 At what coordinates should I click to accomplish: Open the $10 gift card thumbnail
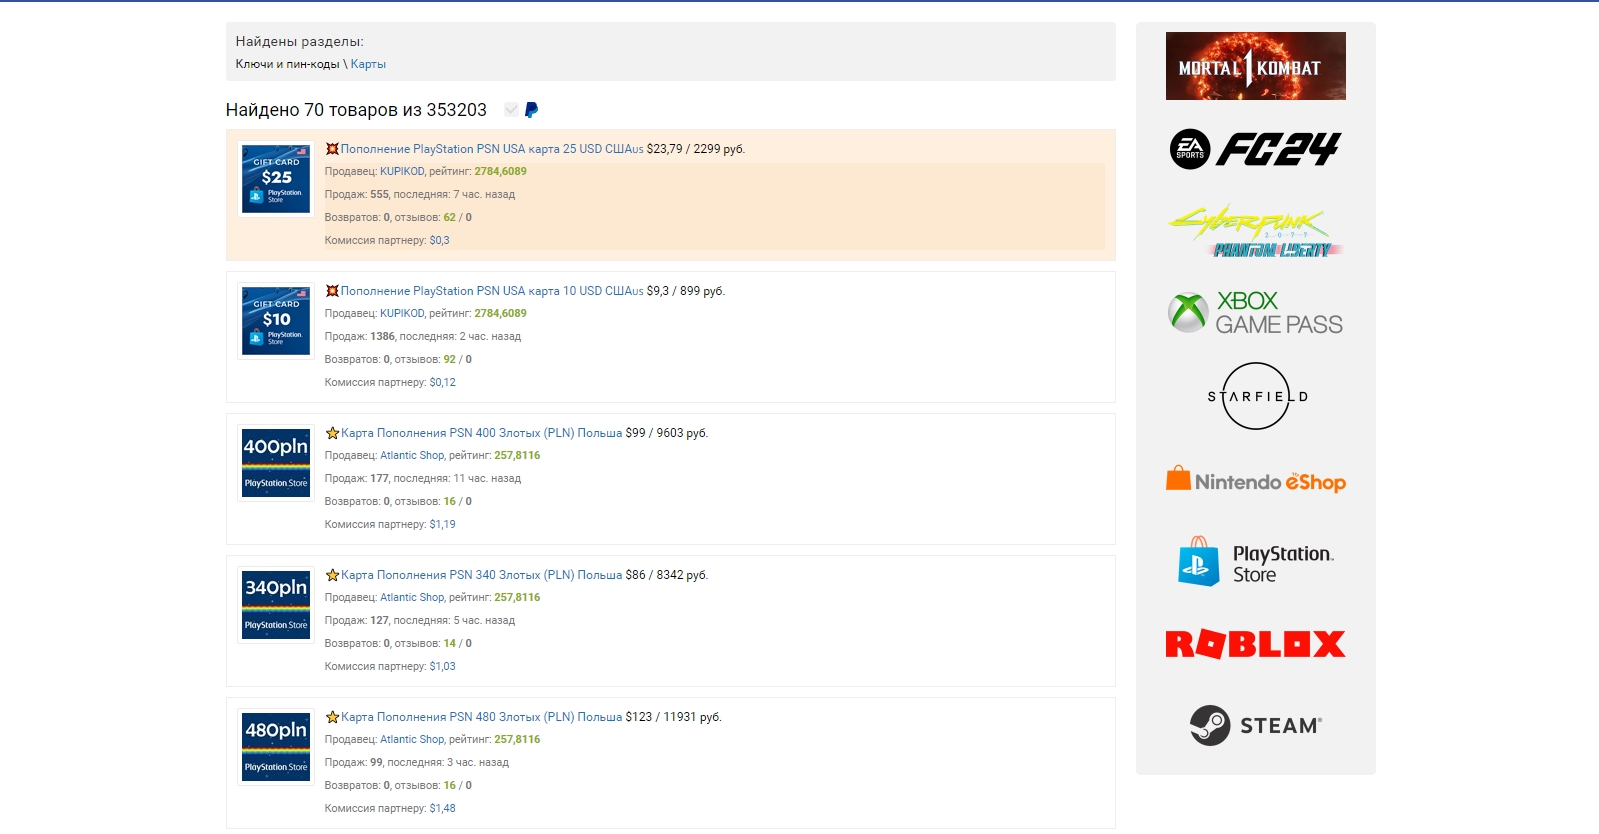276,321
